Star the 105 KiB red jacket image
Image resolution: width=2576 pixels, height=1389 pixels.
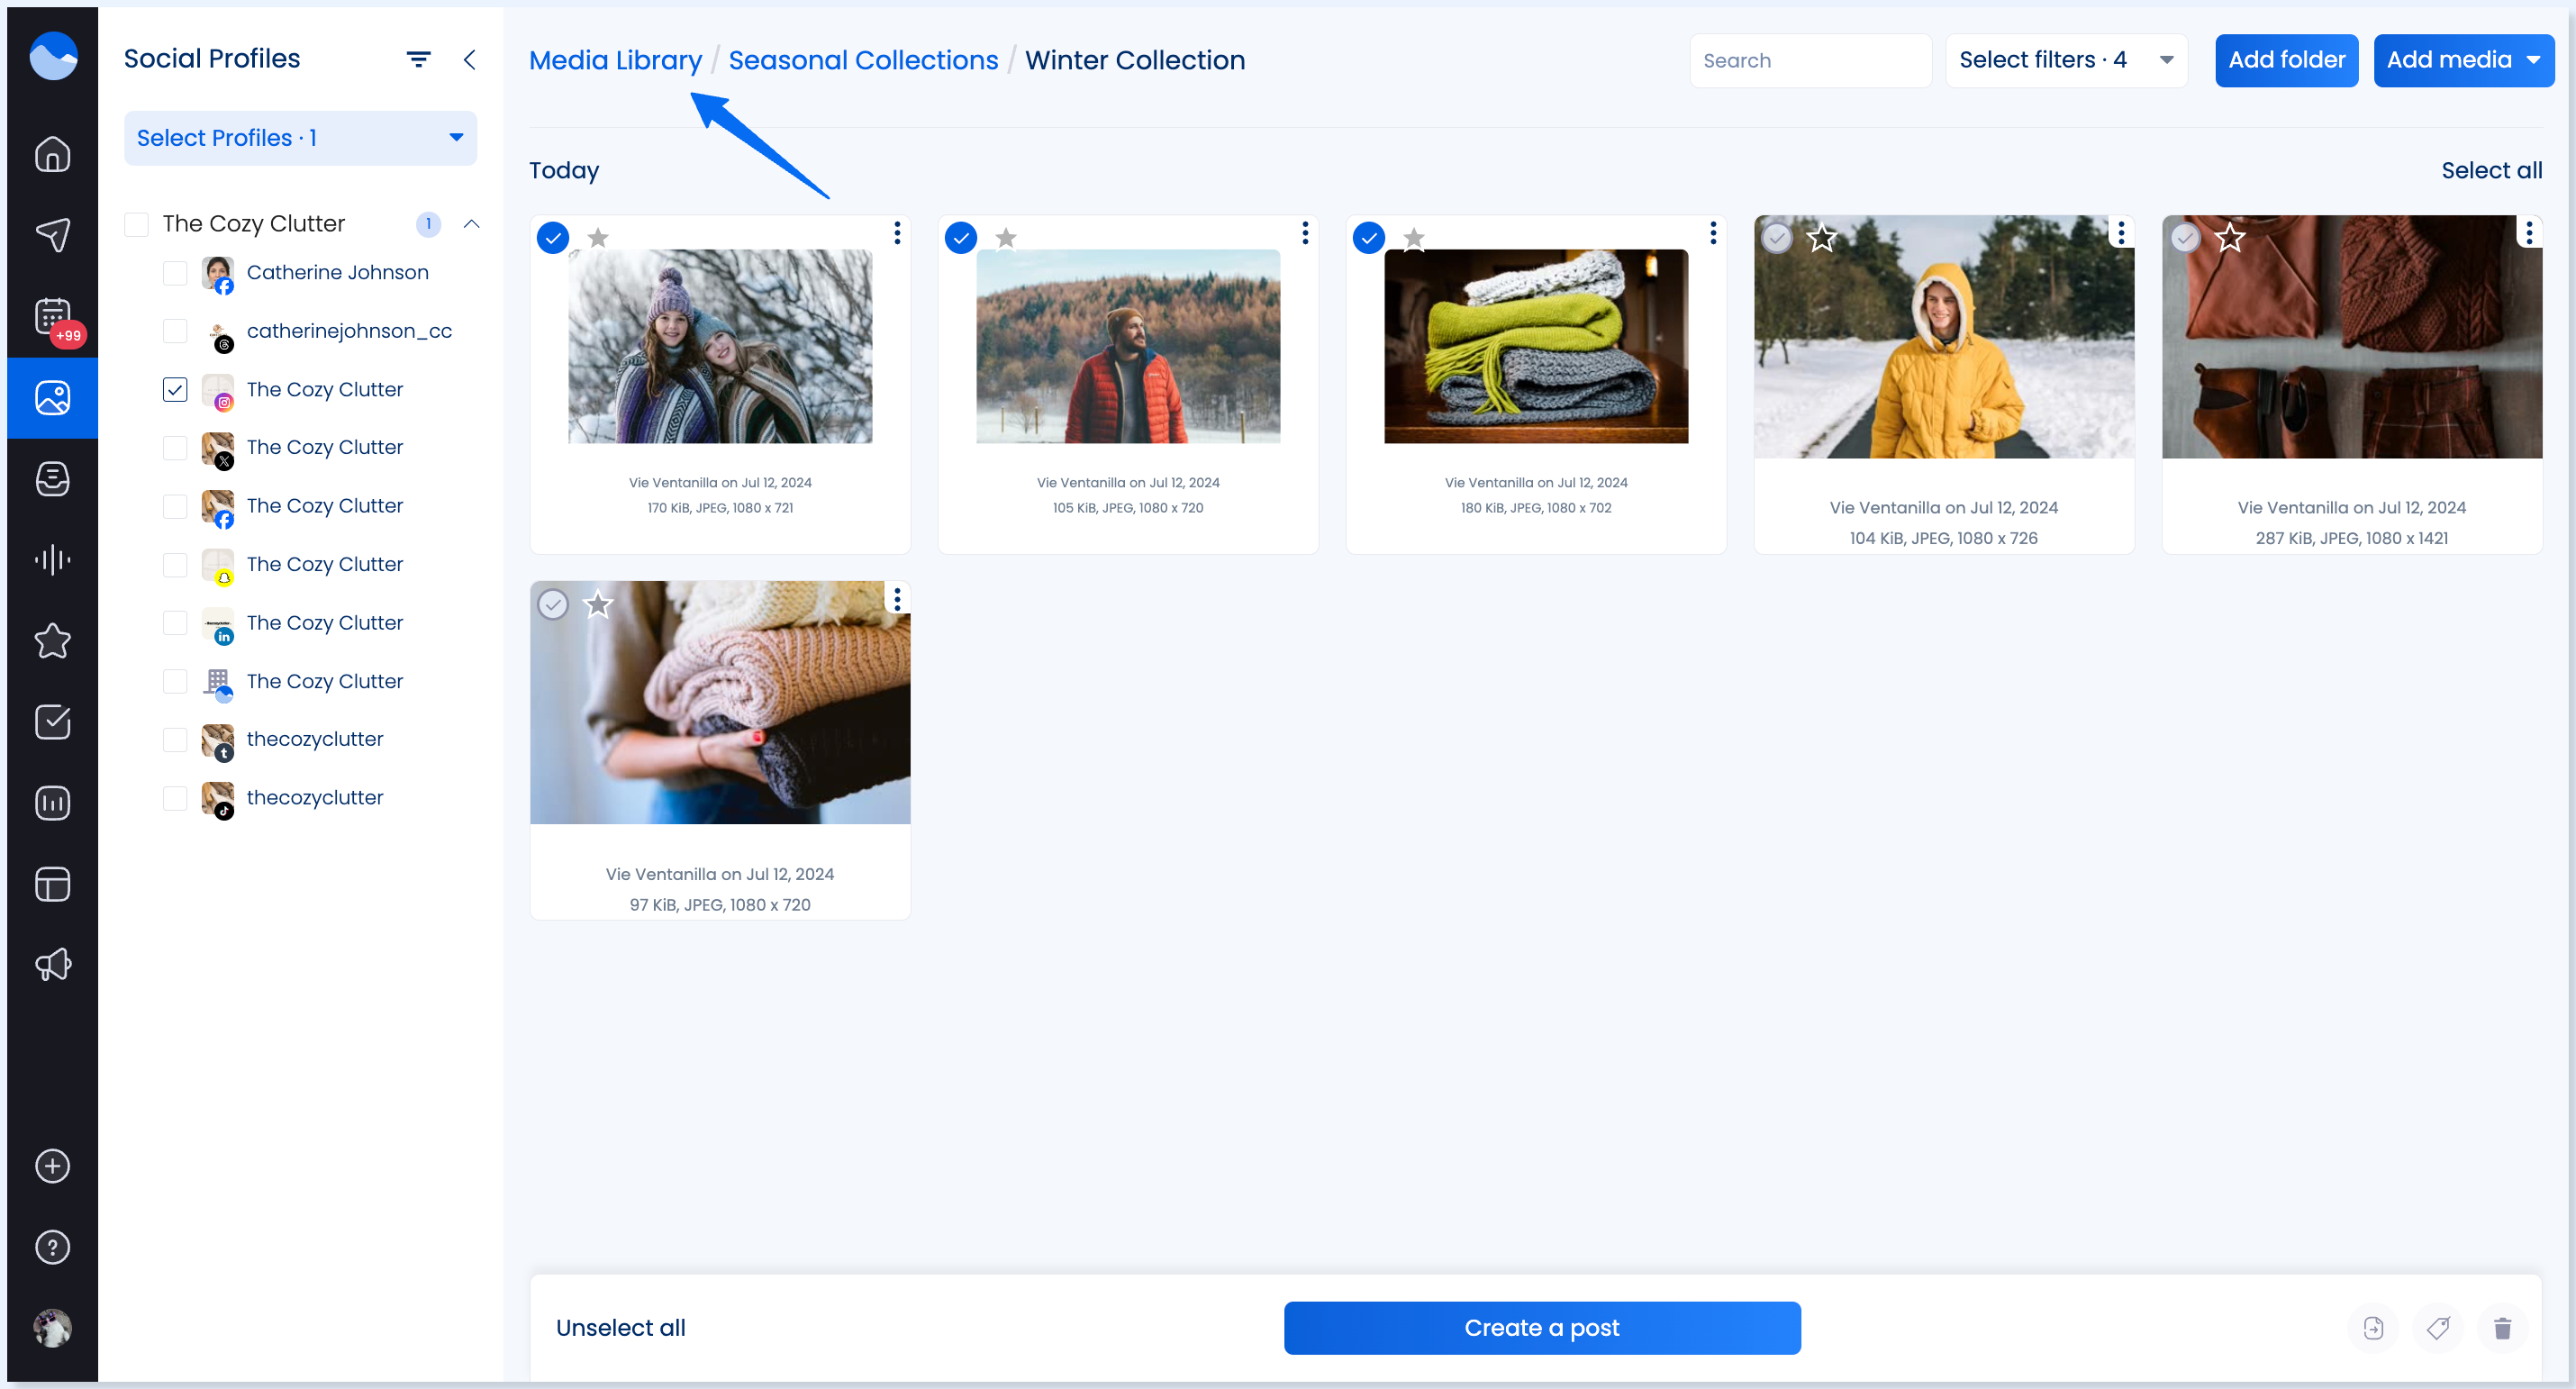point(1006,238)
